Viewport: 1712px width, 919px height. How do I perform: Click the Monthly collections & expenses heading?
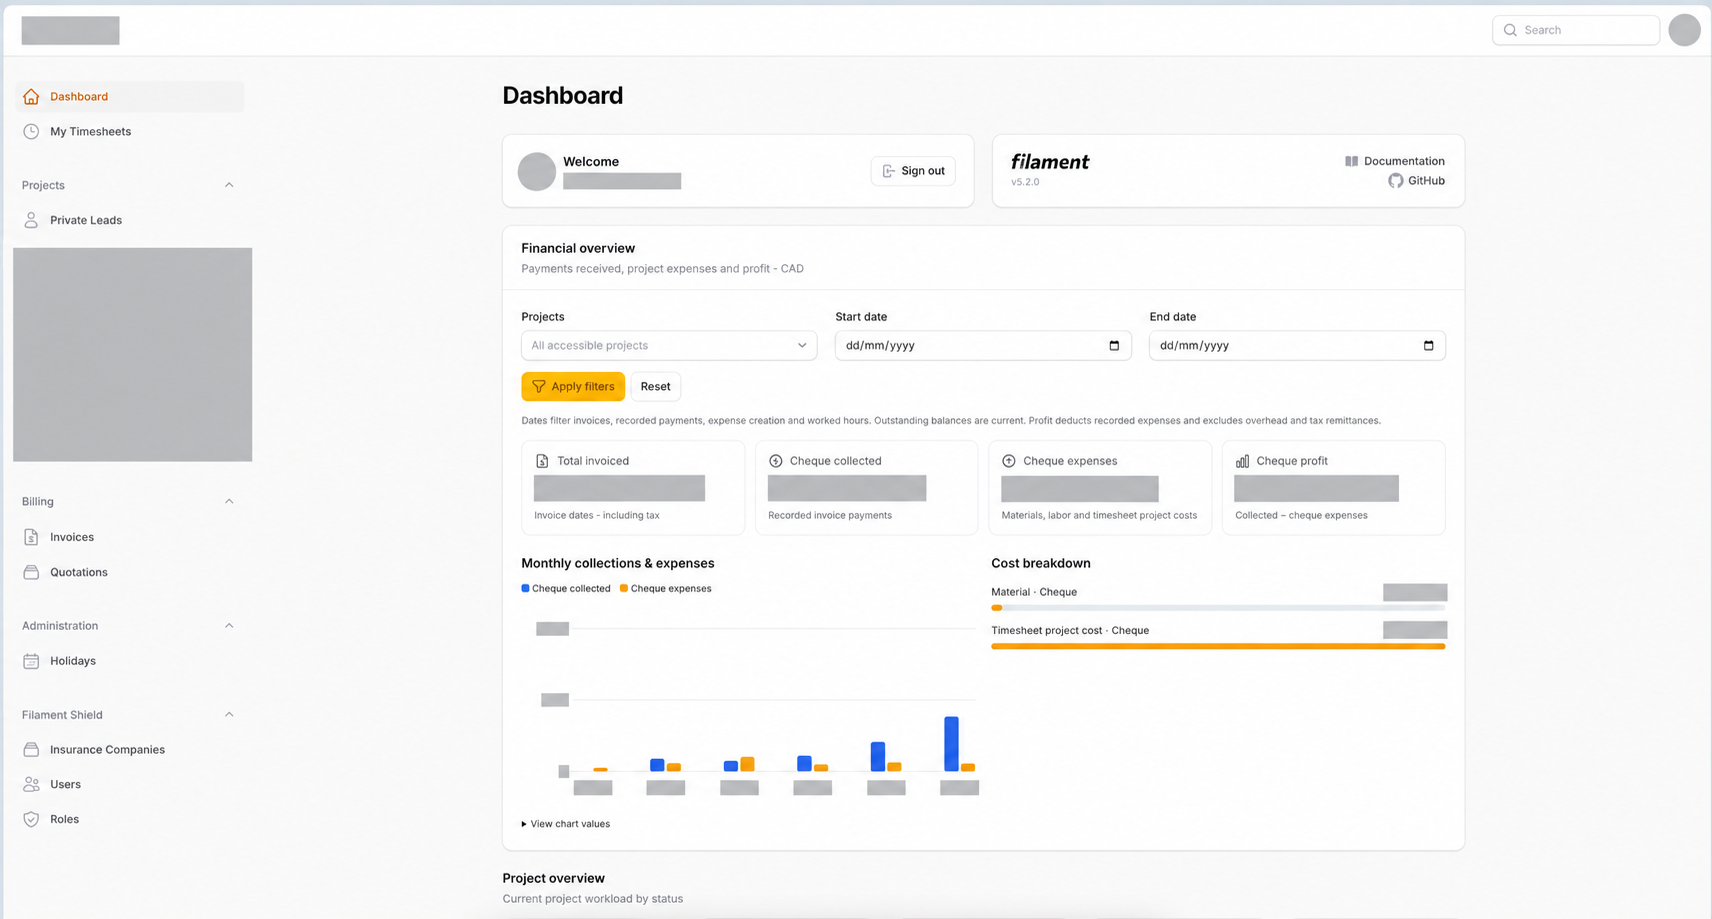click(x=618, y=564)
